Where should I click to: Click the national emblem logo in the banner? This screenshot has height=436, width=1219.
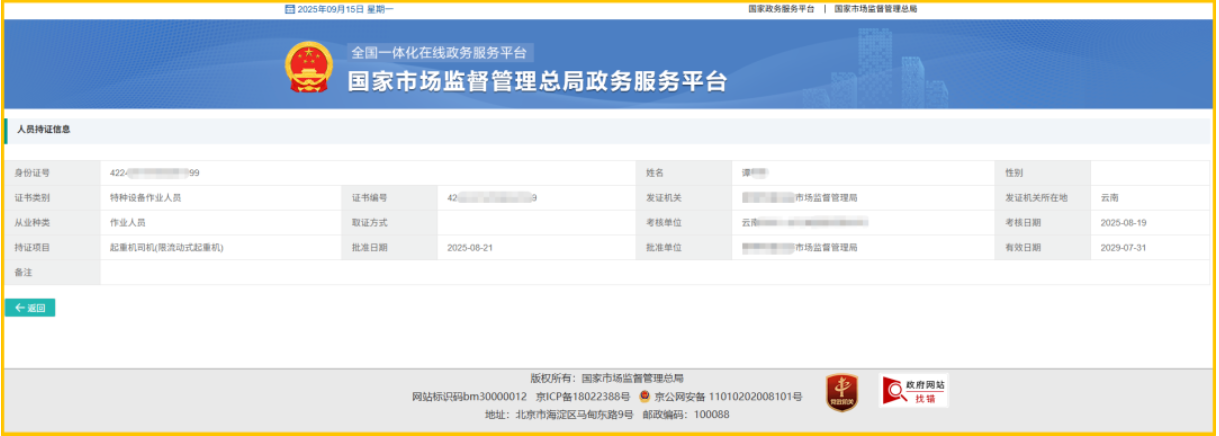click(309, 68)
